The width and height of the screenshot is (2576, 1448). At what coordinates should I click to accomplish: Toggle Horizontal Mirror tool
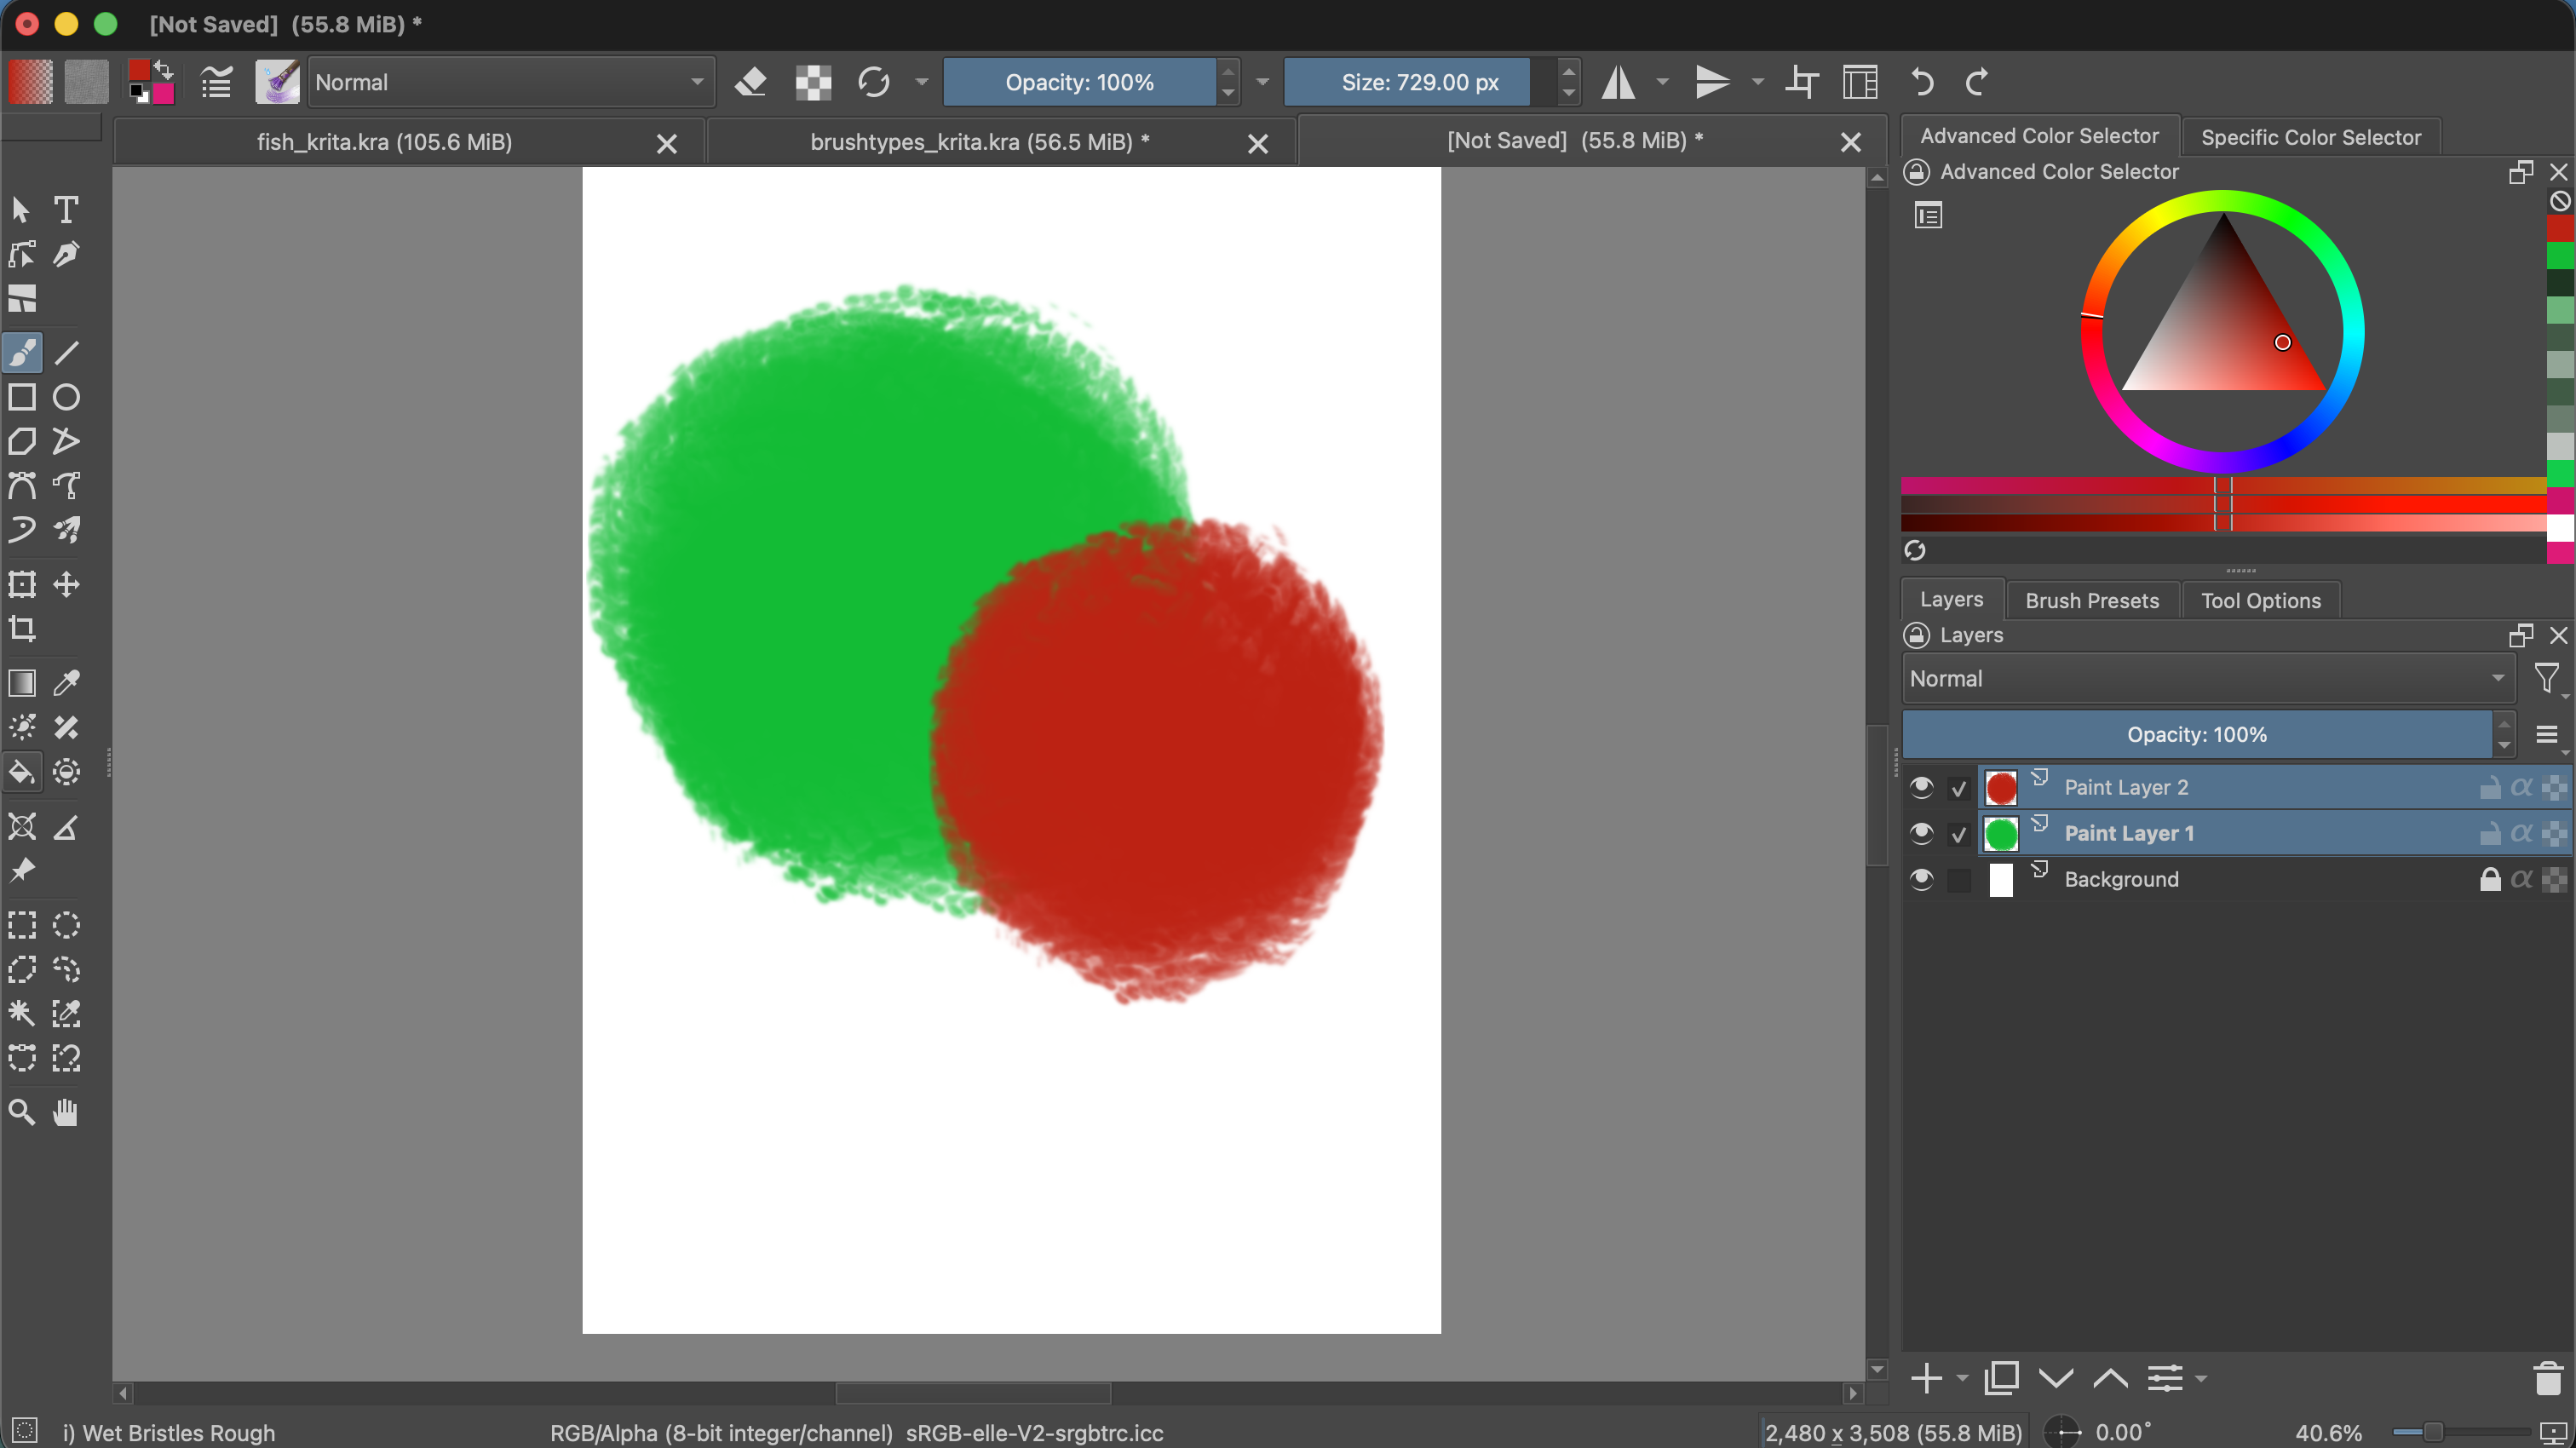(x=1618, y=82)
